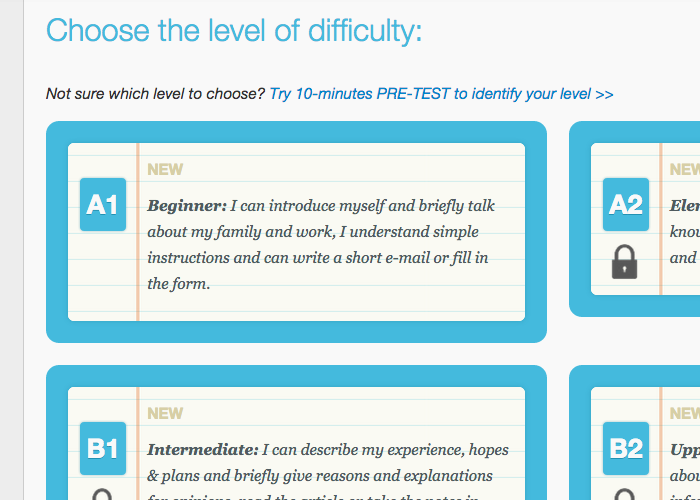This screenshot has width=700, height=500.
Task: Click the NEW tag in the B1 card
Action: [165, 413]
